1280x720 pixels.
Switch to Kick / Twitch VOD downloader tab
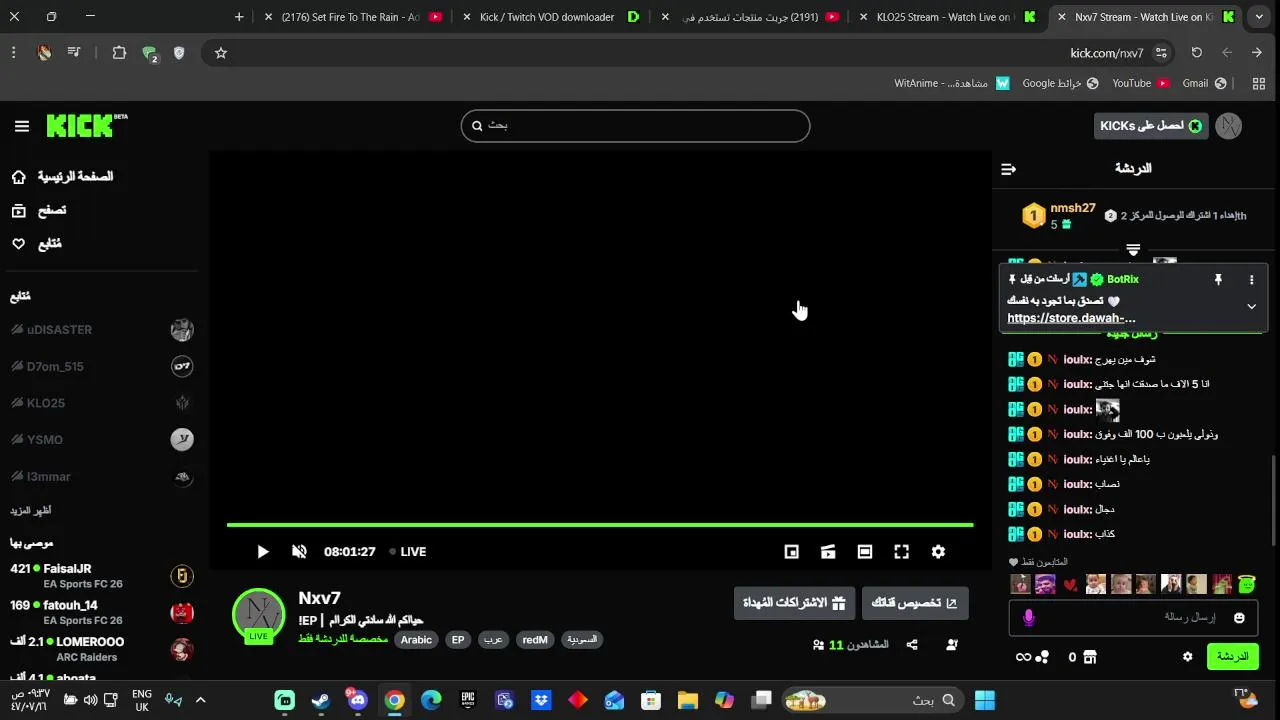click(x=550, y=17)
